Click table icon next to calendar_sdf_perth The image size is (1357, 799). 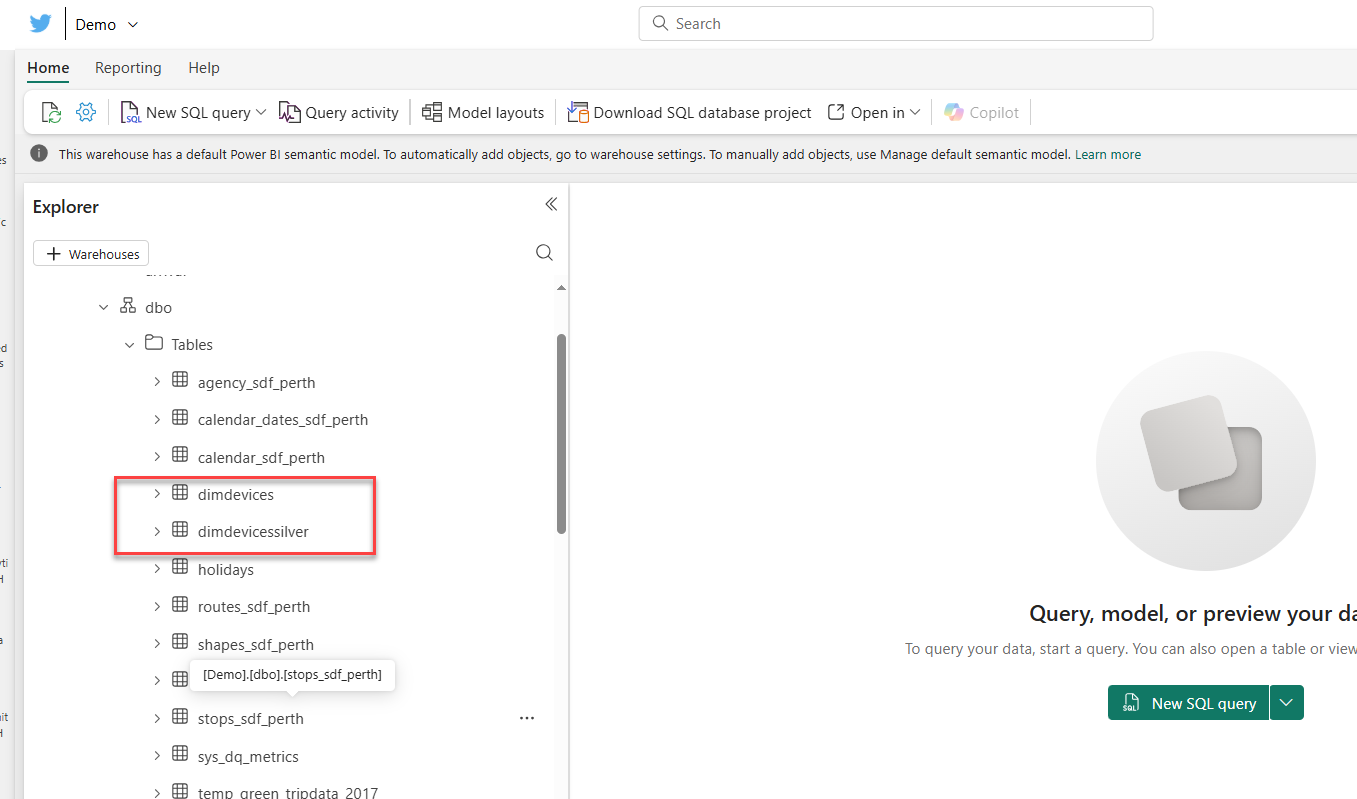[x=180, y=456]
